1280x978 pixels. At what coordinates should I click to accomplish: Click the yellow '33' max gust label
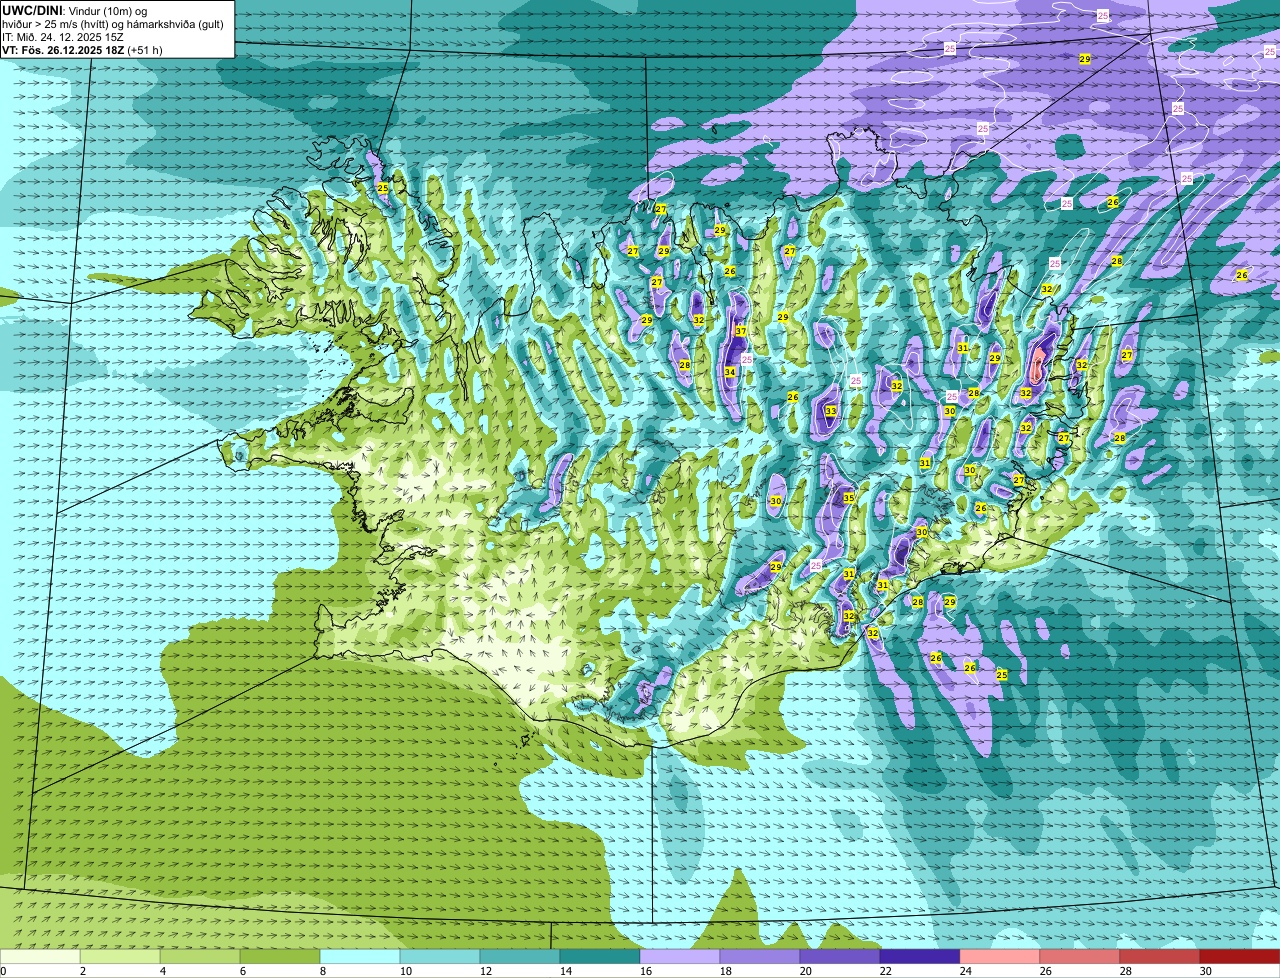(831, 411)
